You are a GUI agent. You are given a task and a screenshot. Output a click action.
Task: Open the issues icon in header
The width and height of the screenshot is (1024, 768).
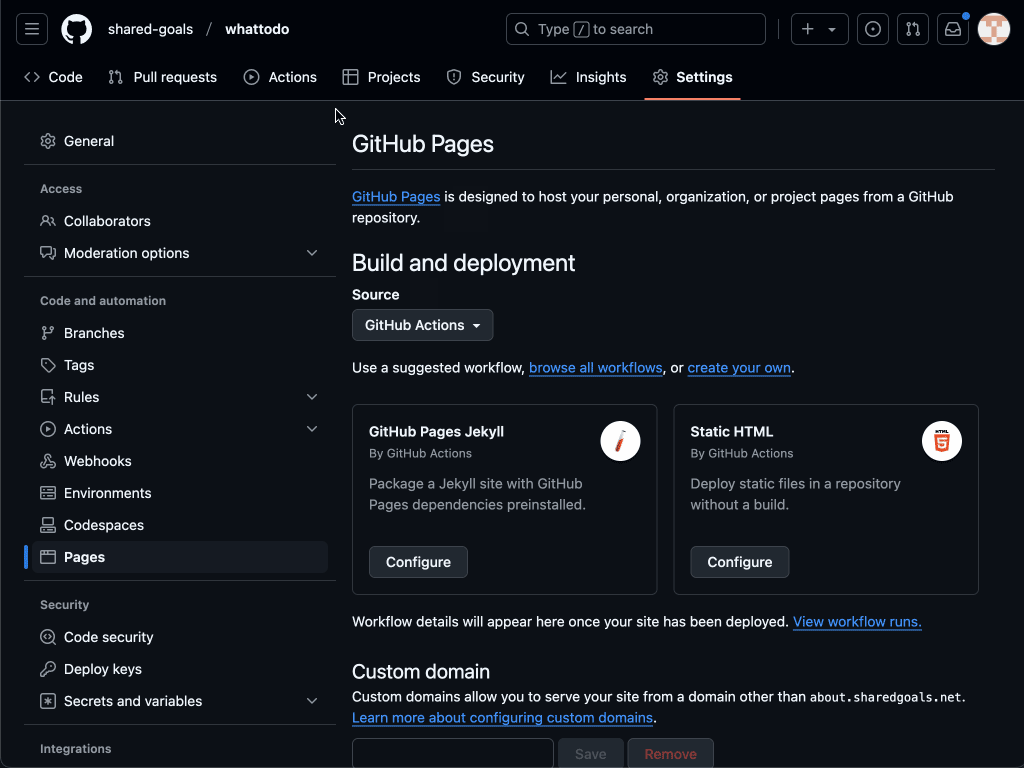pos(873,29)
